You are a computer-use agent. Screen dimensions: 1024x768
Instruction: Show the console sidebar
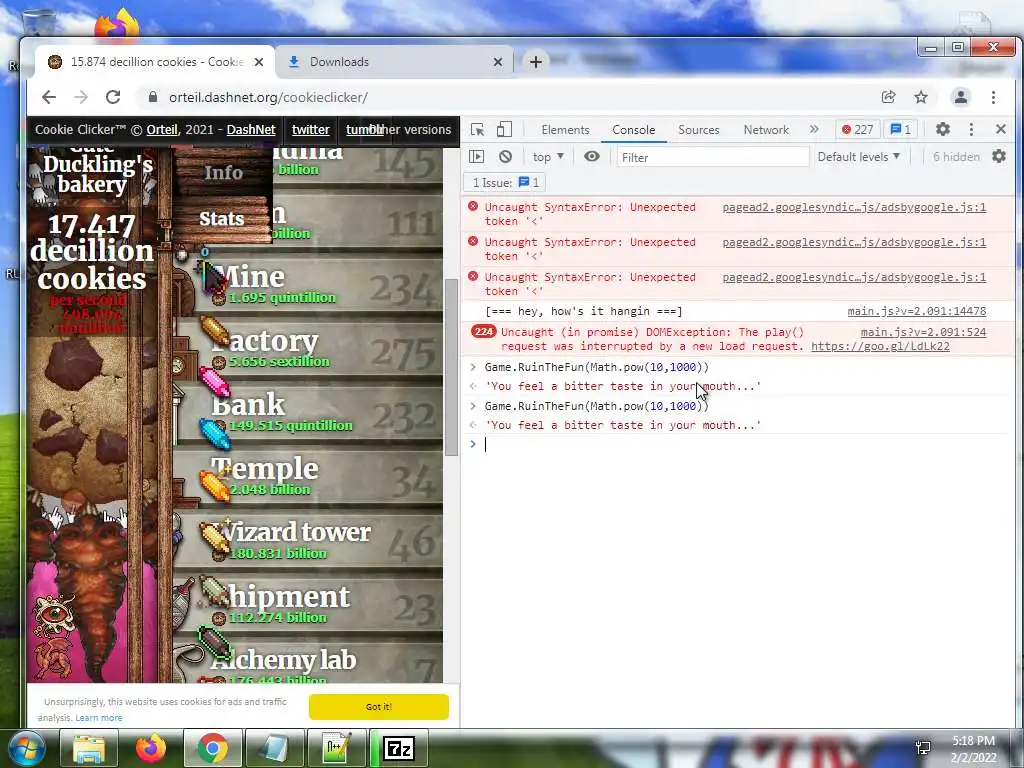point(477,157)
